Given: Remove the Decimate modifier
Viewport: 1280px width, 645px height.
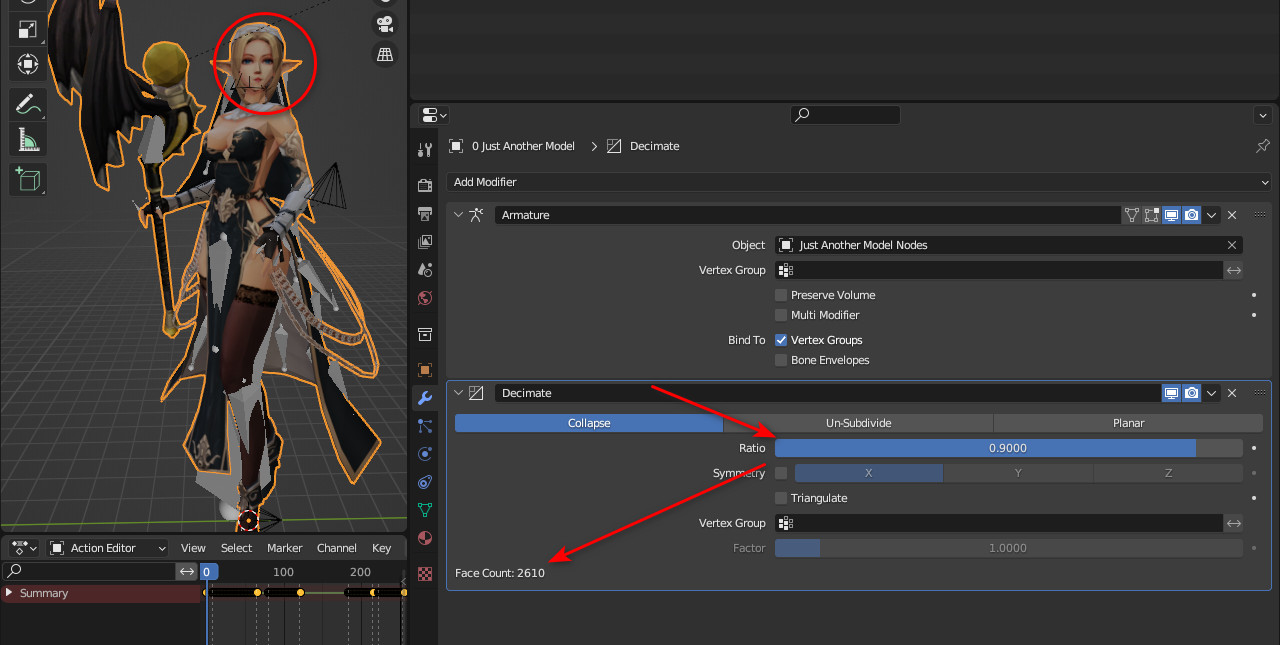Looking at the screenshot, I should [x=1232, y=393].
